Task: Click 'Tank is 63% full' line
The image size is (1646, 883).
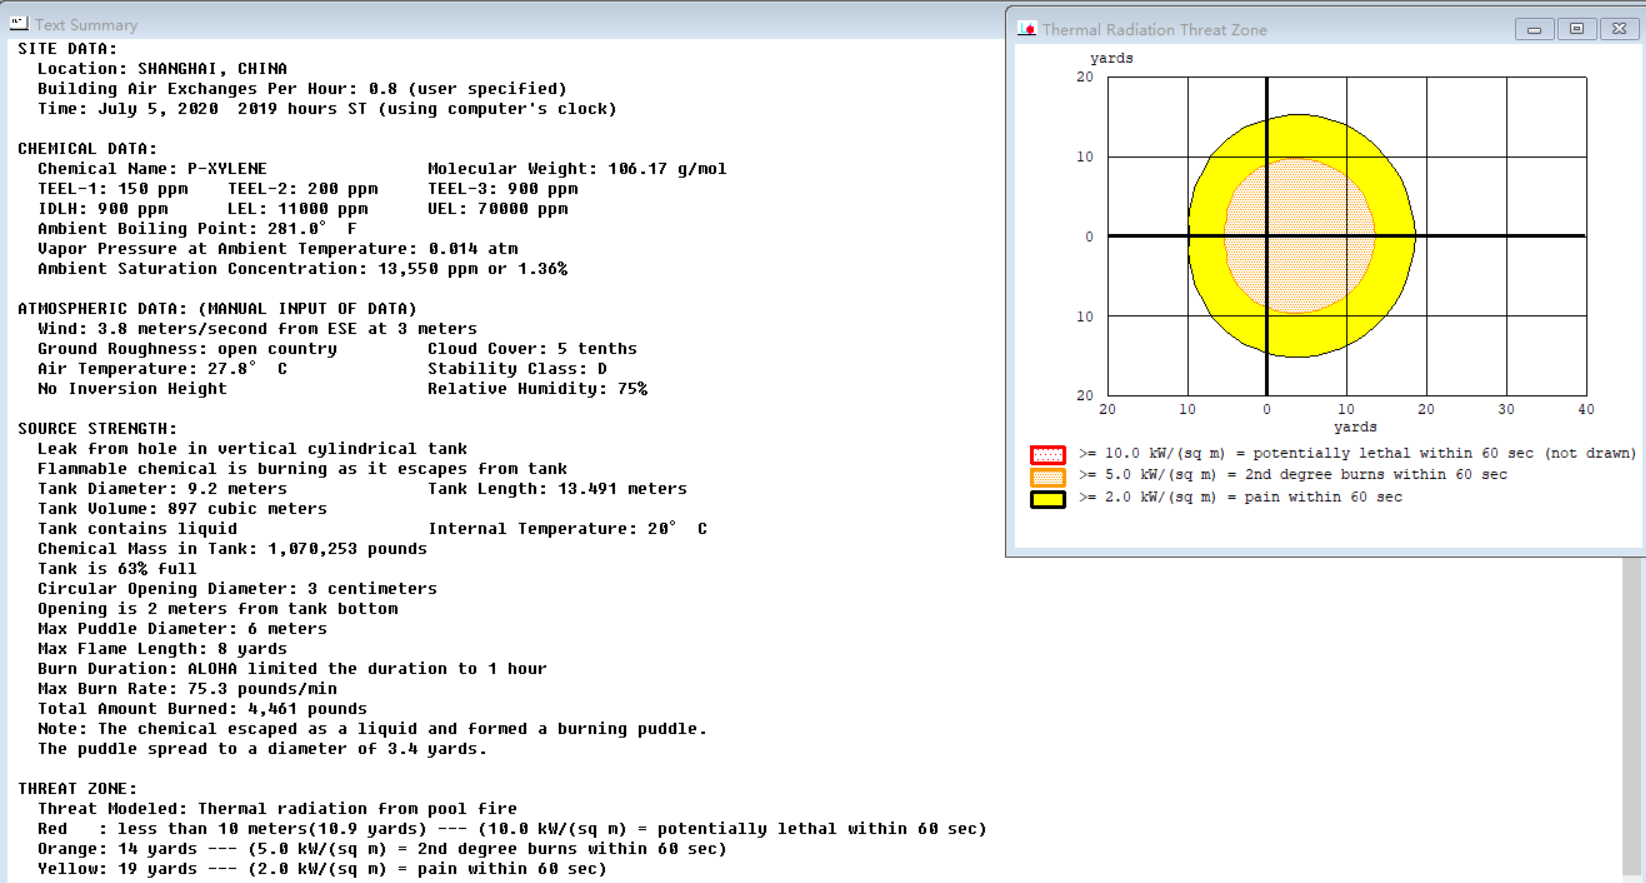Action: [117, 569]
